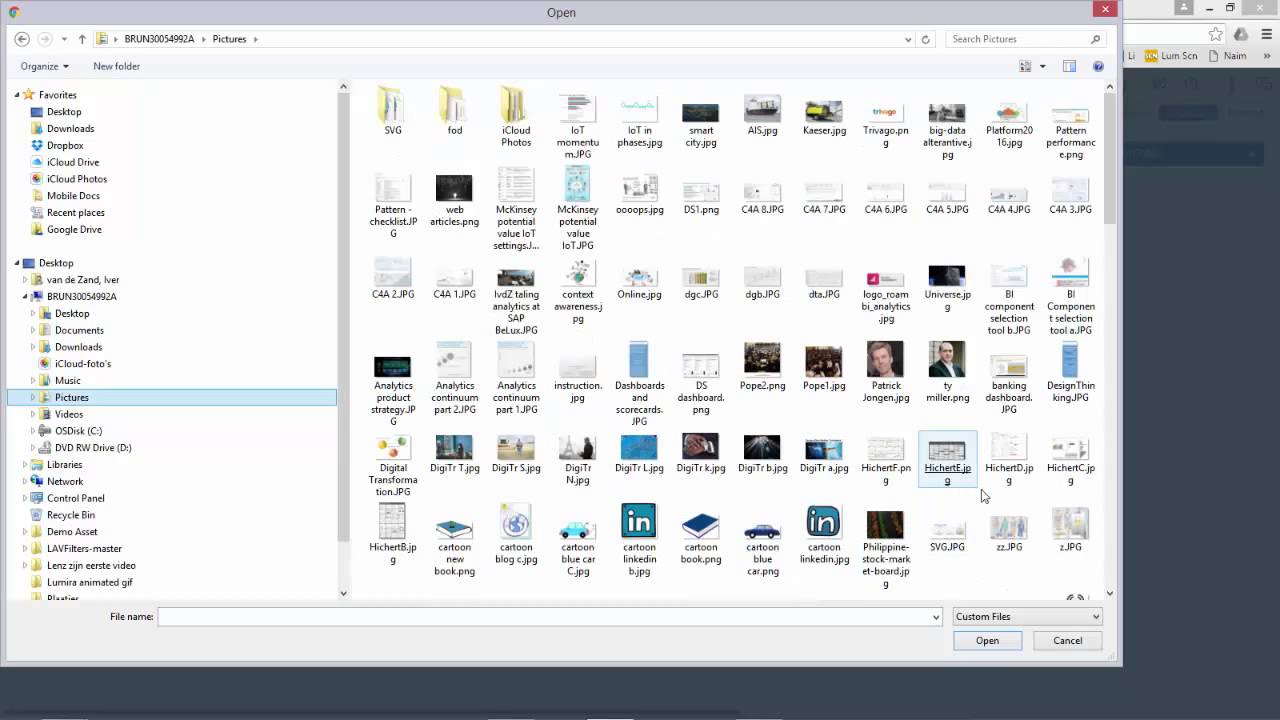The height and width of the screenshot is (720, 1280).
Task: Select the fod folder
Action: pos(455,112)
